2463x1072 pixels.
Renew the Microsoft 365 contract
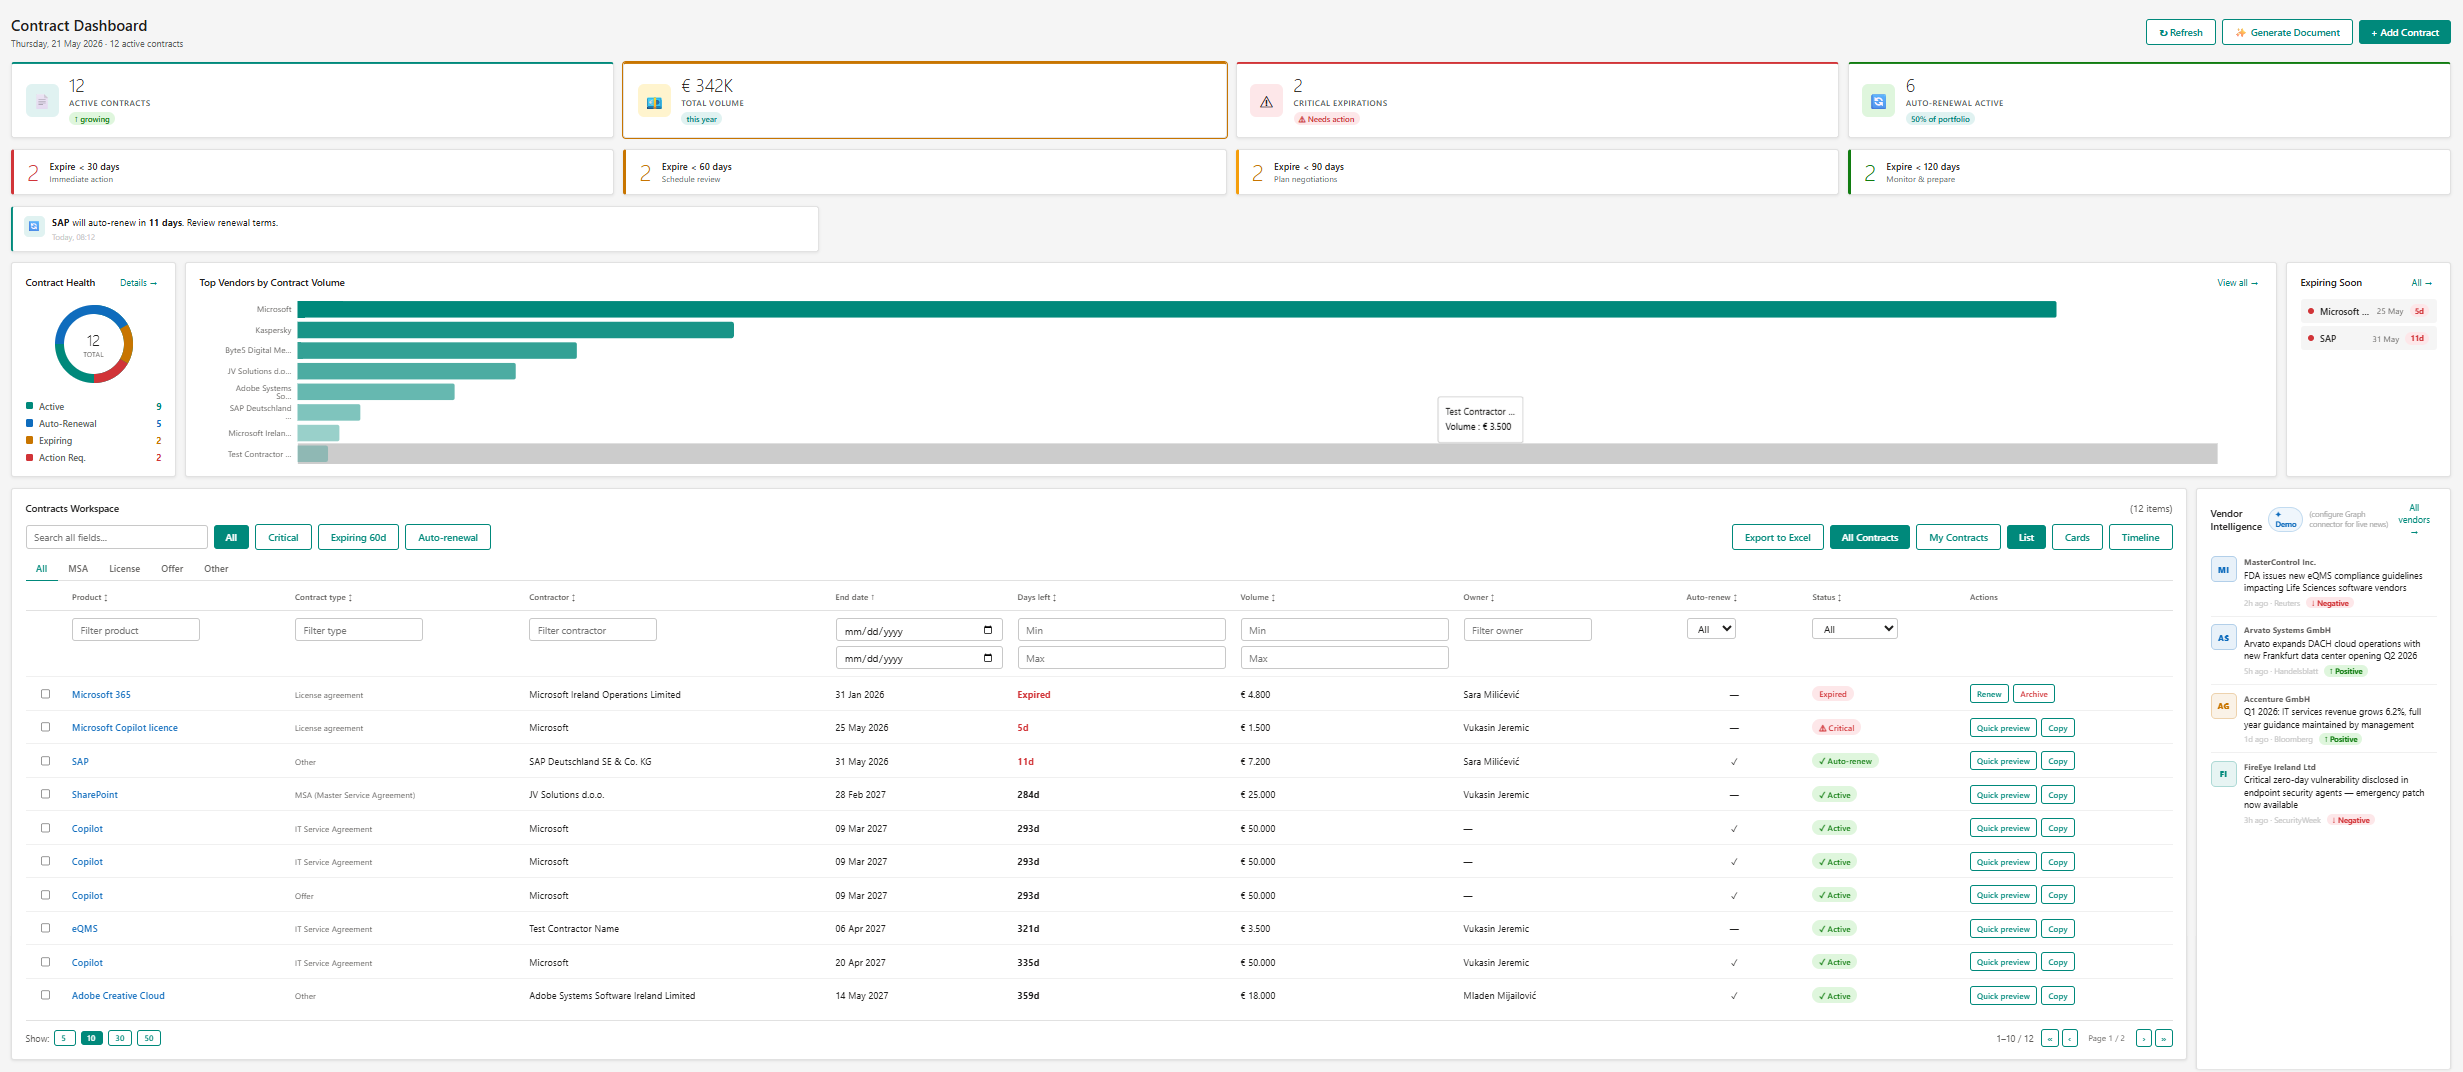click(x=1989, y=694)
